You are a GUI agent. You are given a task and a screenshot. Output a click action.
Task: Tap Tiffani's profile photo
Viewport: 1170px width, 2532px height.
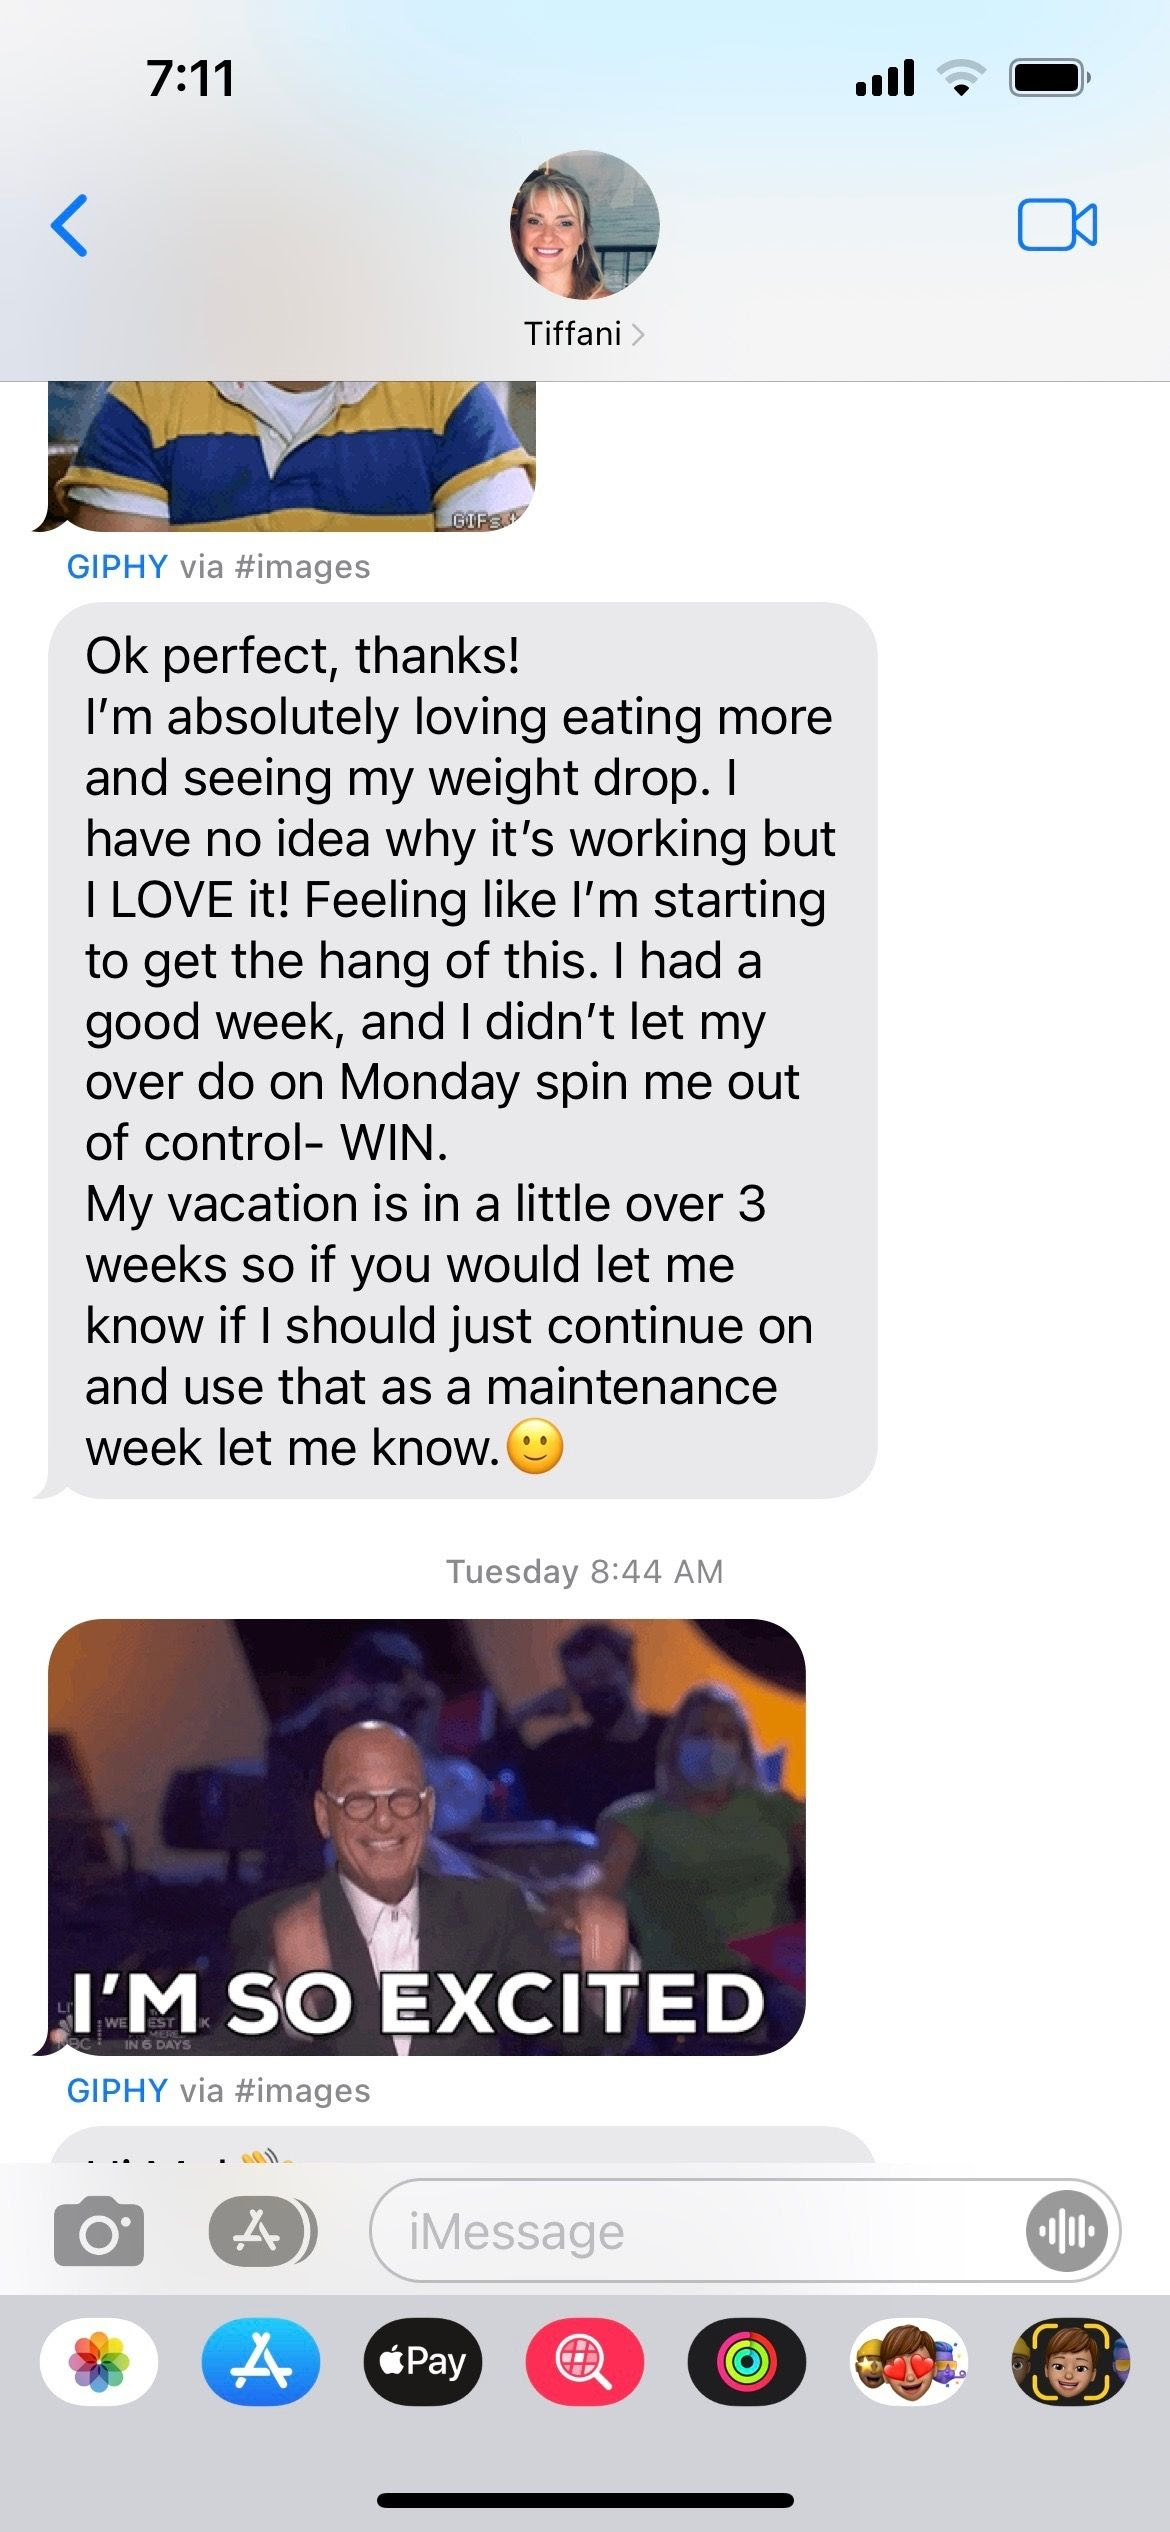pyautogui.click(x=585, y=225)
